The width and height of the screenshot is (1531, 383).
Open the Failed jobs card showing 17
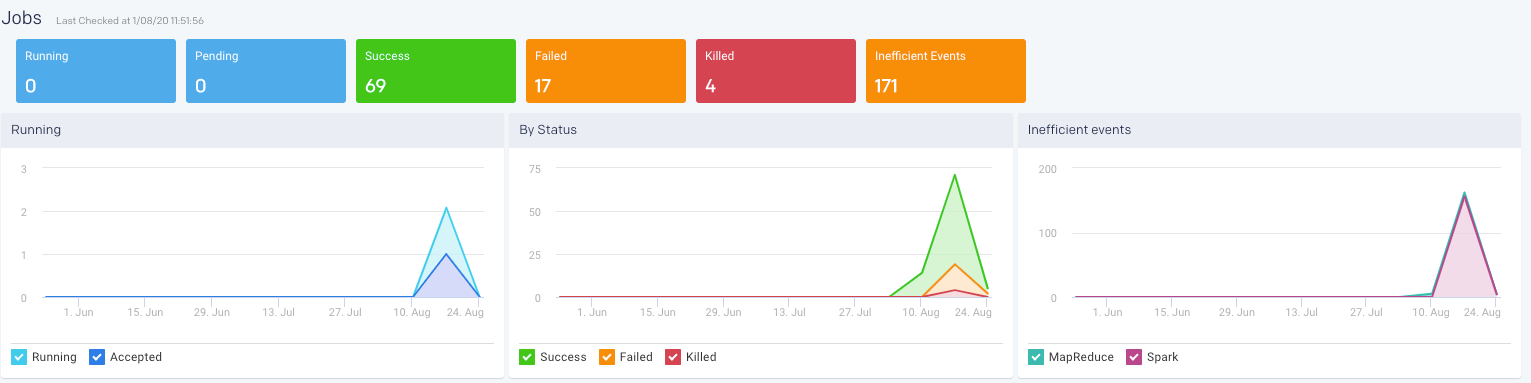tap(606, 71)
